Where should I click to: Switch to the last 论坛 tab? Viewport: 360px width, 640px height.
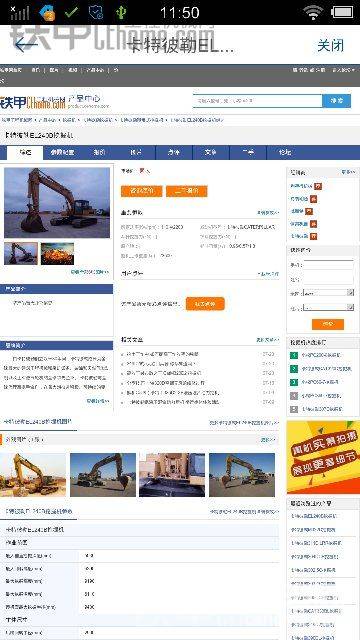285,152
